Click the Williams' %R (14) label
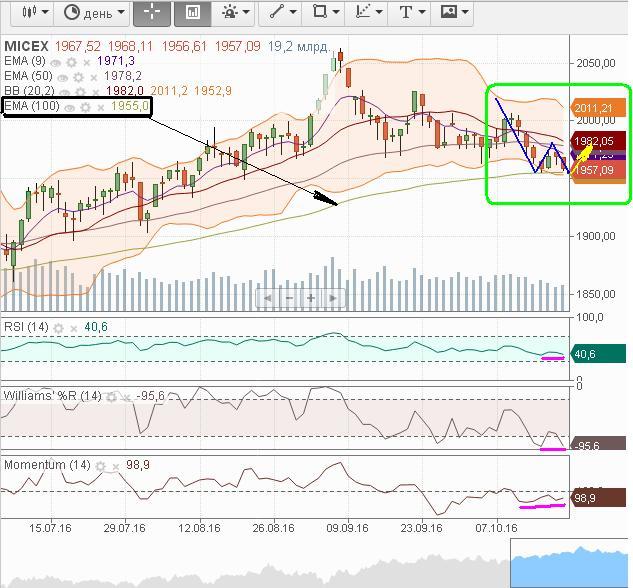The width and height of the screenshot is (633, 588). (52, 396)
